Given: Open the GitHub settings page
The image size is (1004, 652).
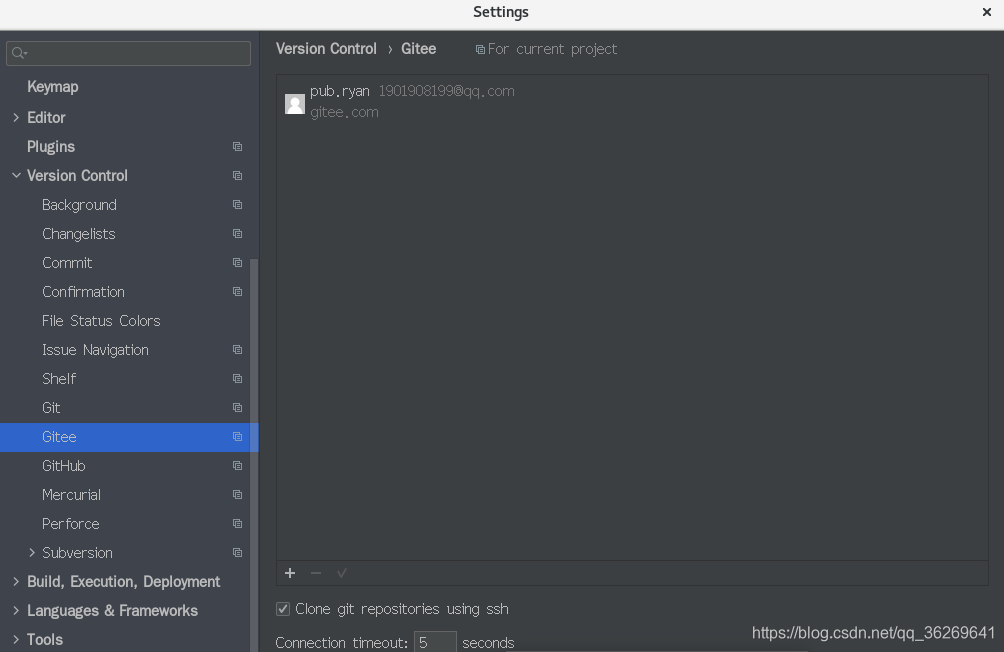Looking at the screenshot, I should [64, 466].
